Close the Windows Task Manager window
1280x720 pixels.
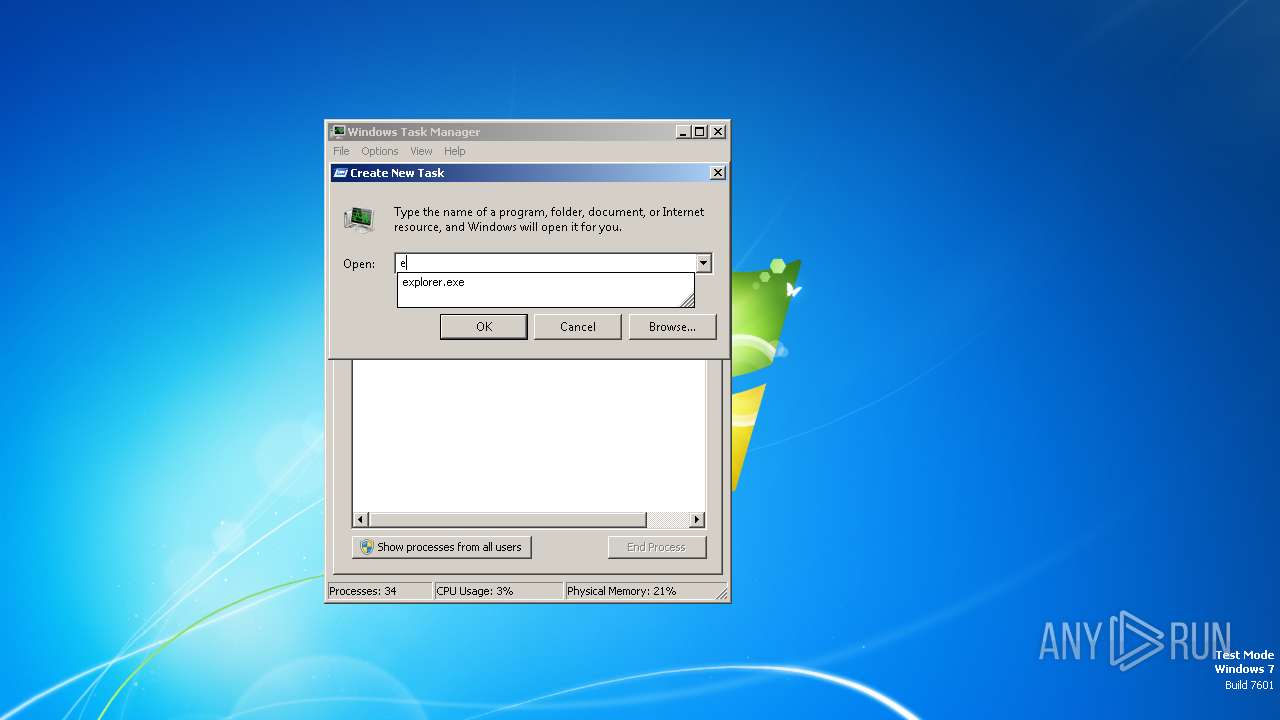tap(718, 132)
